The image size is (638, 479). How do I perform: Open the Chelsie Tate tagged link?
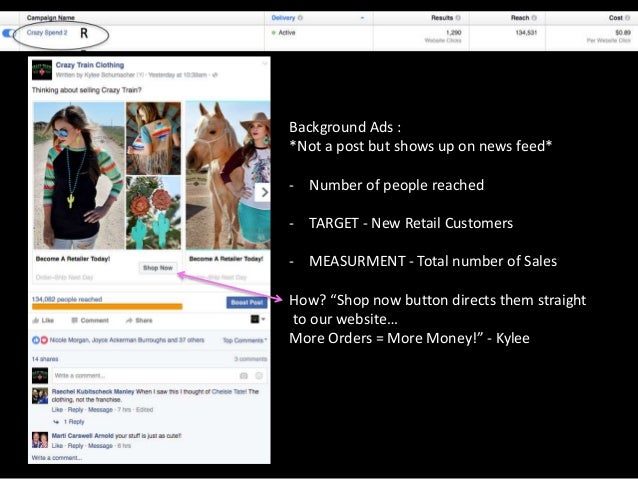(x=229, y=392)
